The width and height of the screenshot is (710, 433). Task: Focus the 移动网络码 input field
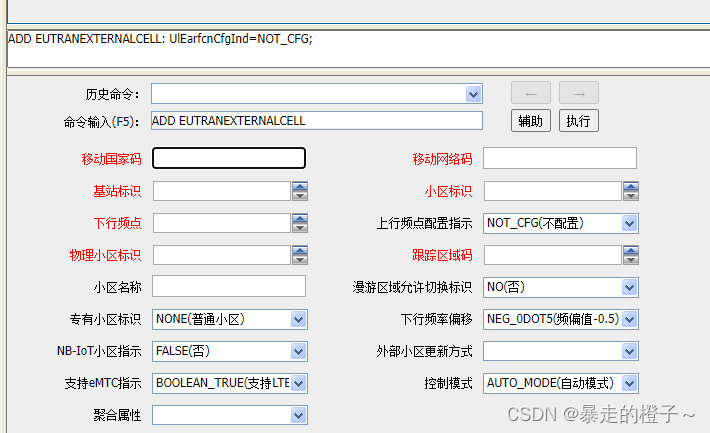560,158
